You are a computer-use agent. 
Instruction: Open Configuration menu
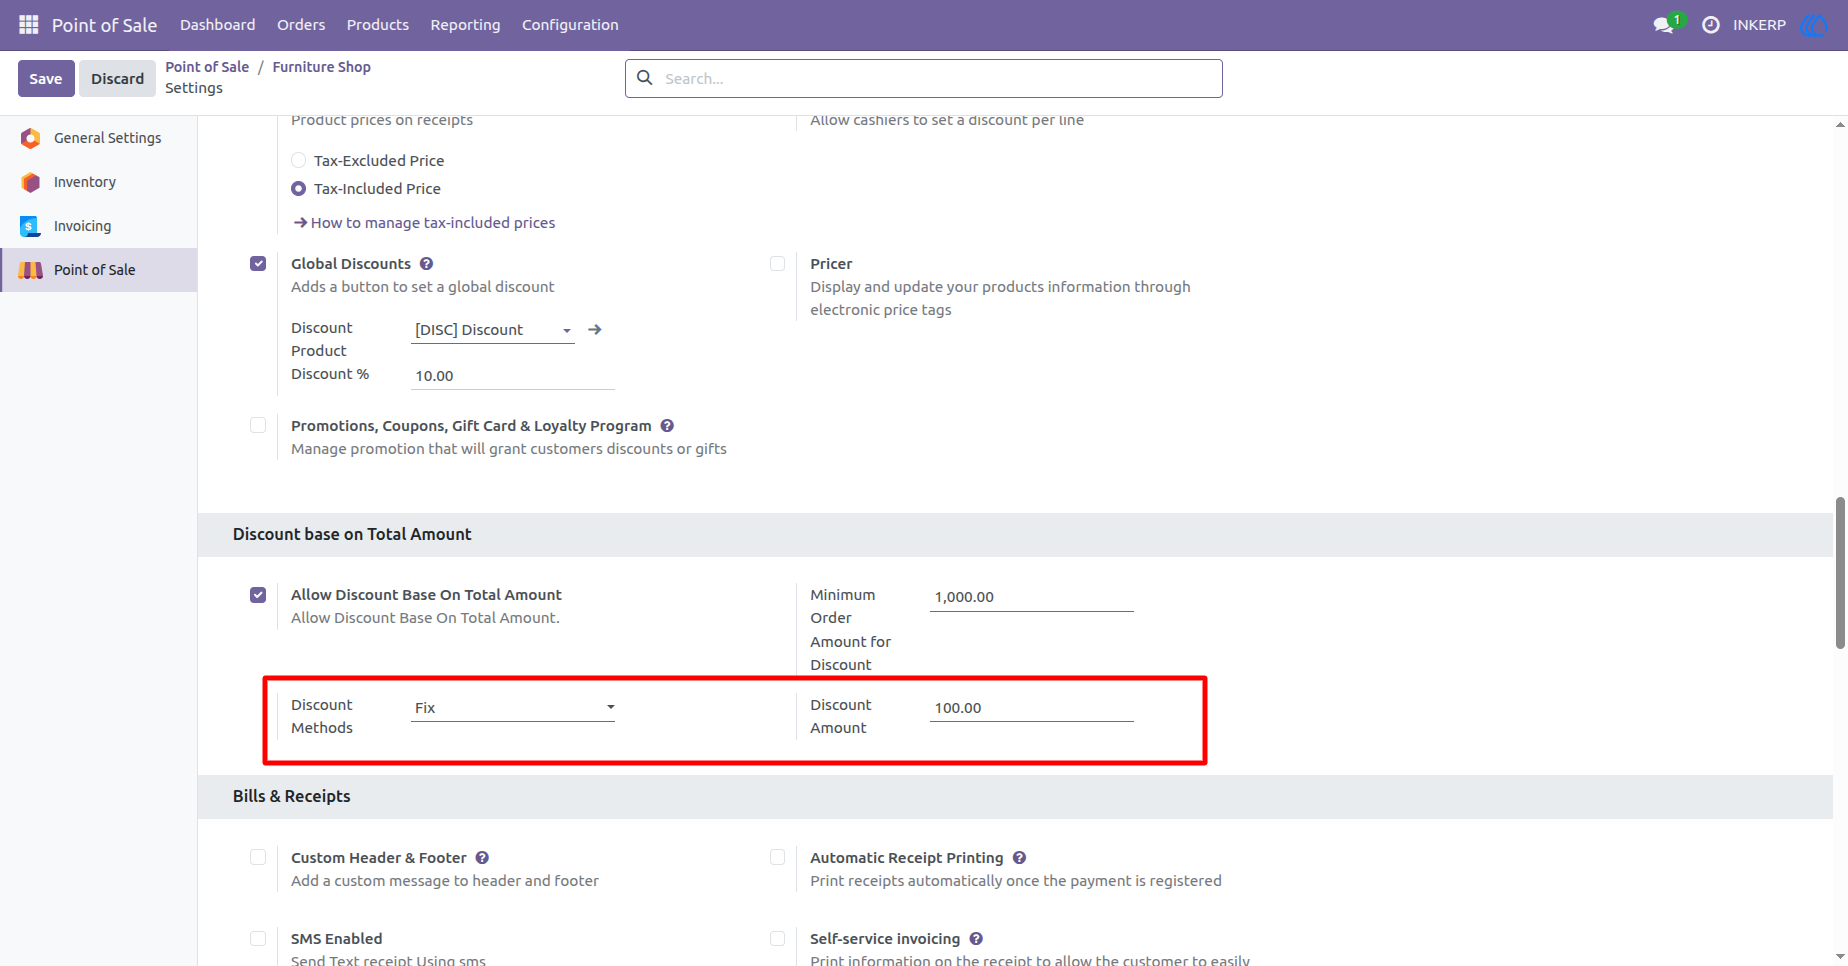click(570, 25)
